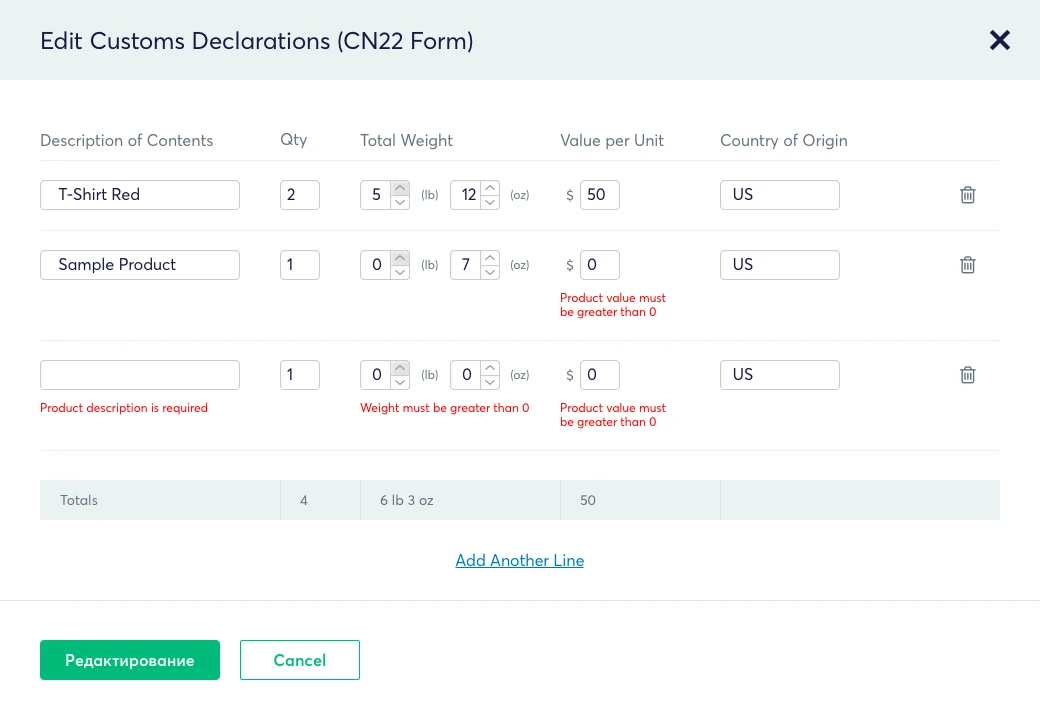Focus the empty description field
Image resolution: width=1040 pixels, height=720 pixels.
coord(140,375)
